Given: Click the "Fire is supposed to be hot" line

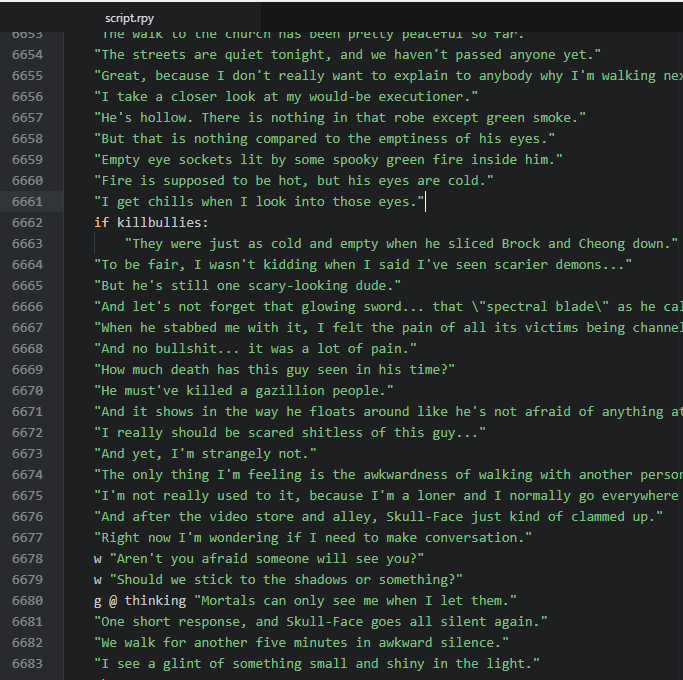Looking at the screenshot, I should pos(294,181).
